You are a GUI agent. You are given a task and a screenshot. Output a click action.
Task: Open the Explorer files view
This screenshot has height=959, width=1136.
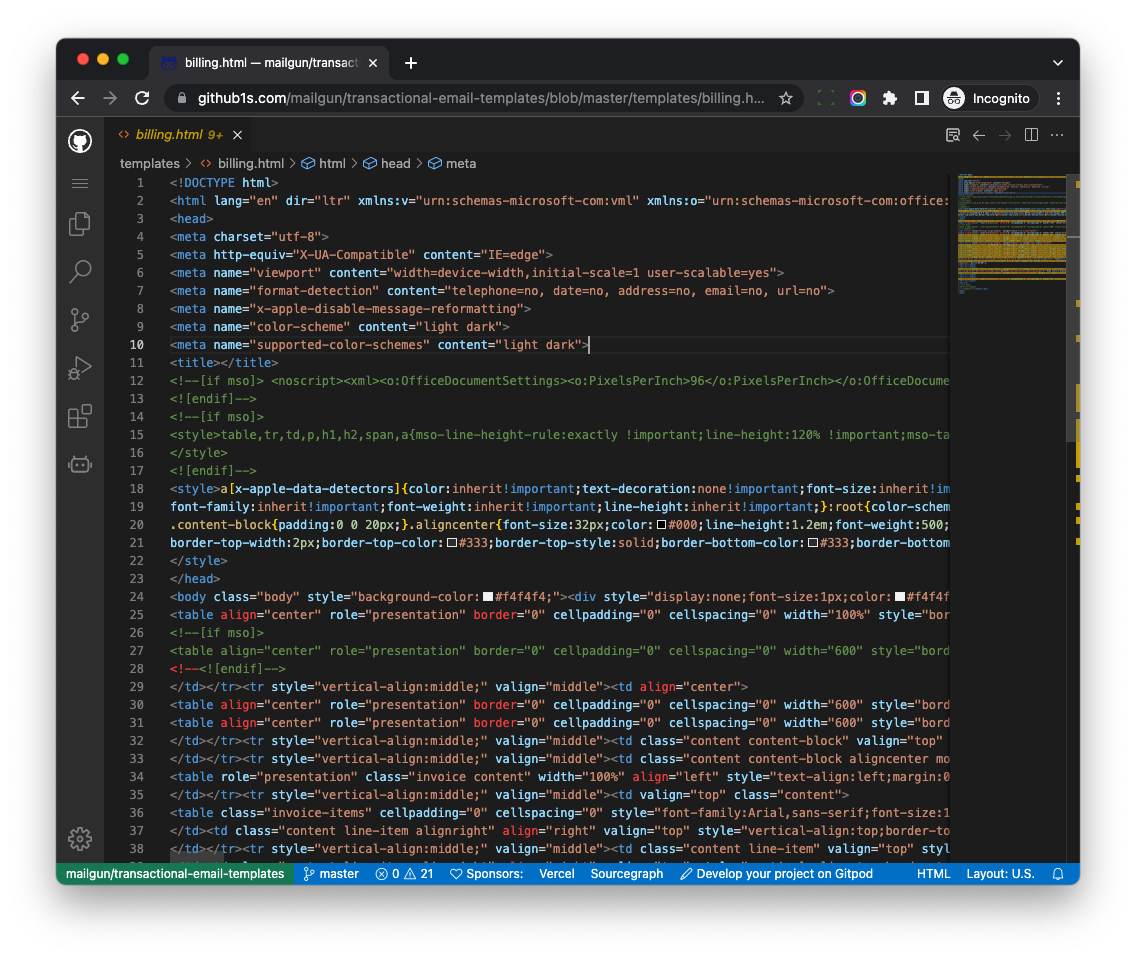tap(80, 224)
